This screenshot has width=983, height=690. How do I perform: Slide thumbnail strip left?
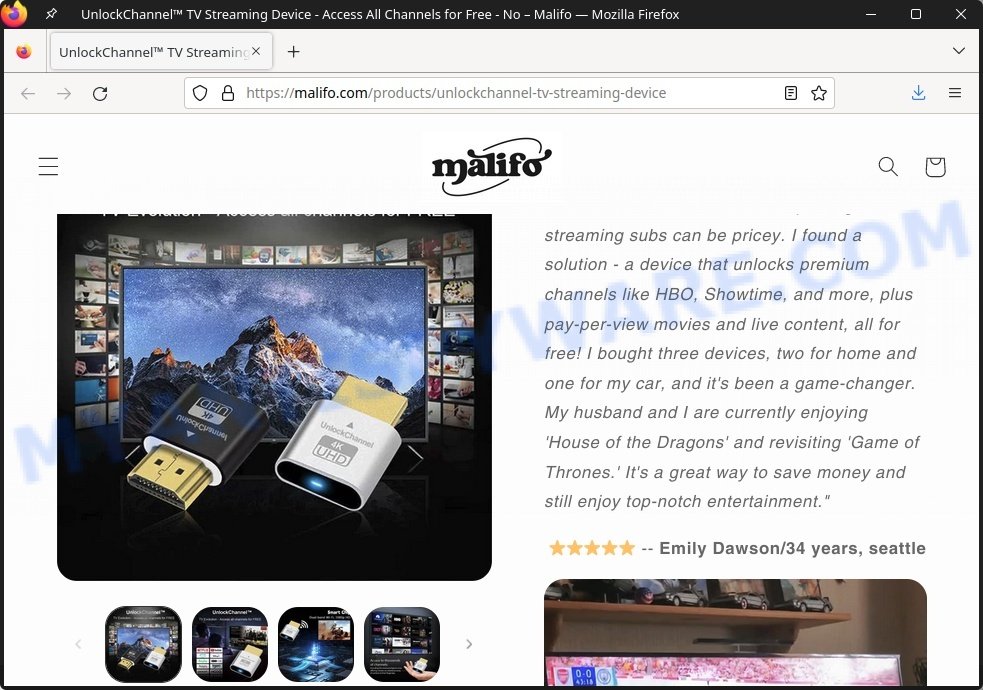pyautogui.click(x=78, y=644)
